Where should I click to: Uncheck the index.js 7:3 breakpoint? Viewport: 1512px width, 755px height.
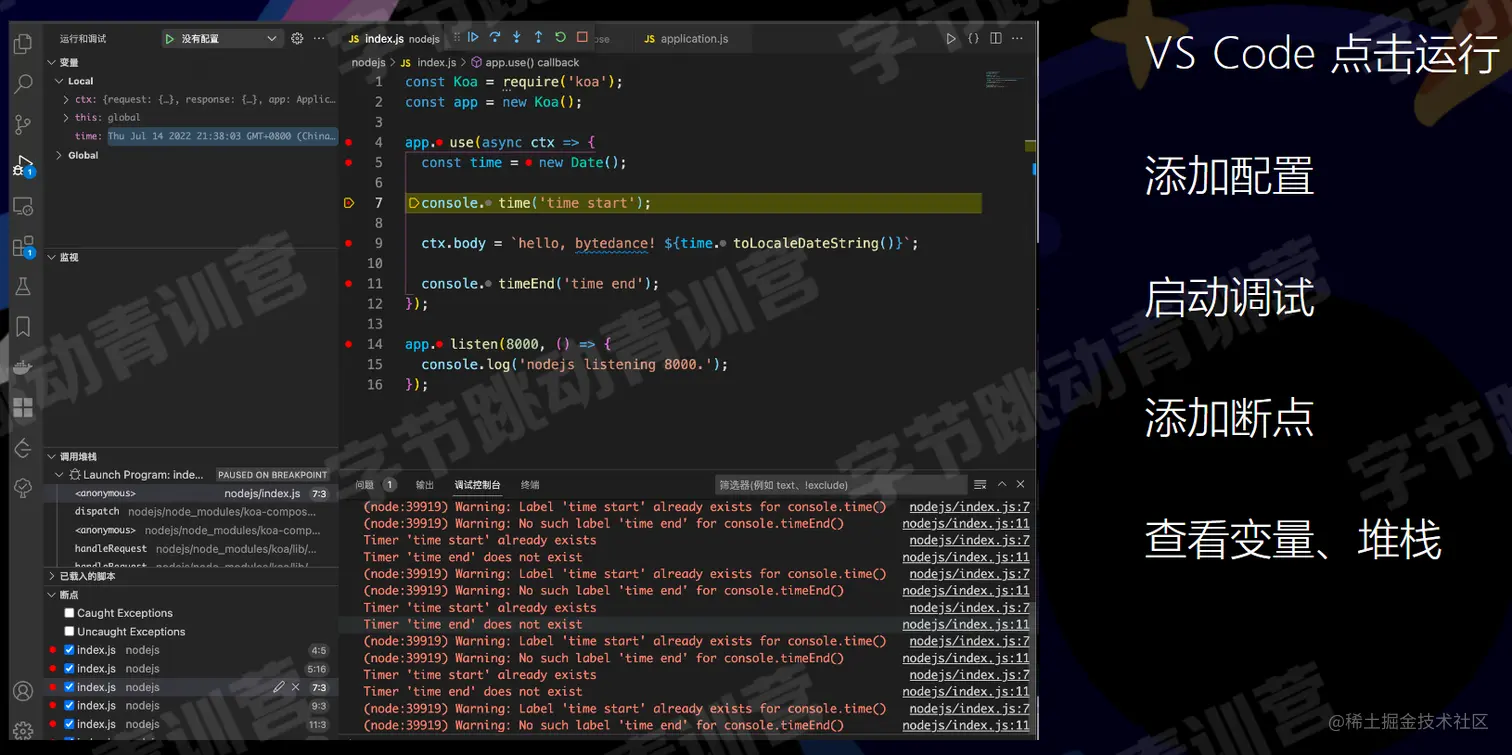tap(69, 687)
